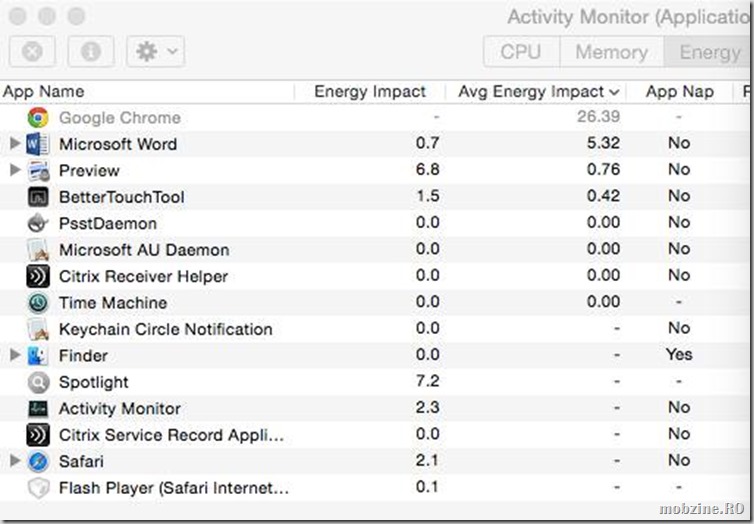The height and width of the screenshot is (524, 754).
Task: Select the Citrix Service Record Appli… name
Action: pos(171,435)
